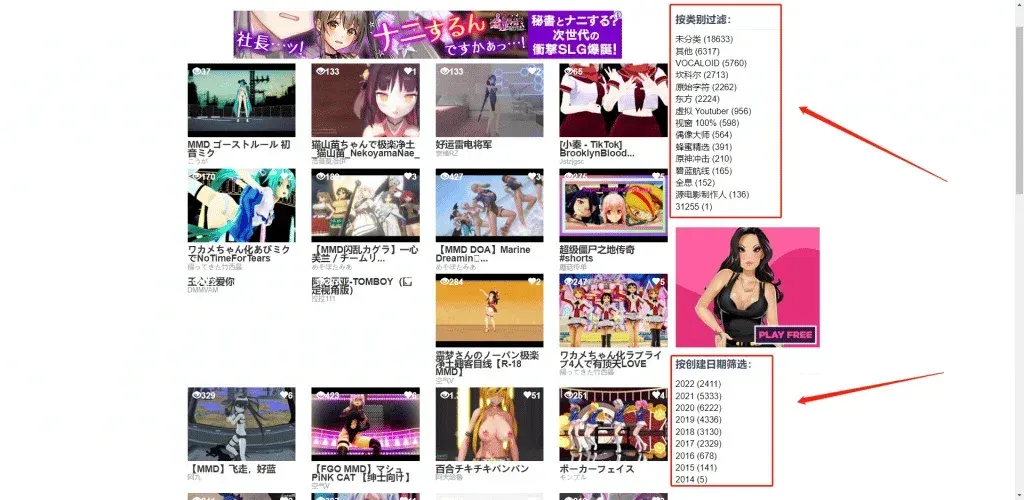Open title ワカメちゃん化ラブライブ4人で有顶天LOVE
The image size is (1024, 500).
tap(609, 359)
